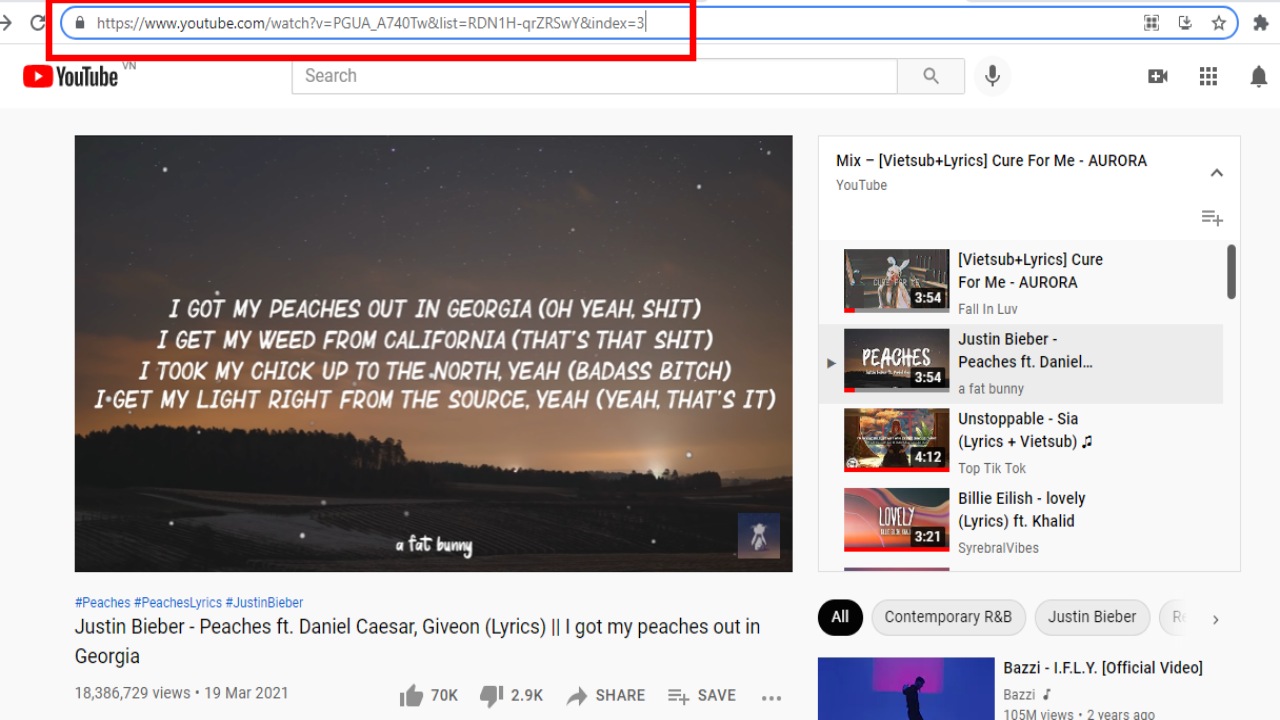1280x720 pixels.
Task: Click the 'a fat bunny' channel name in playlist
Action: point(991,389)
